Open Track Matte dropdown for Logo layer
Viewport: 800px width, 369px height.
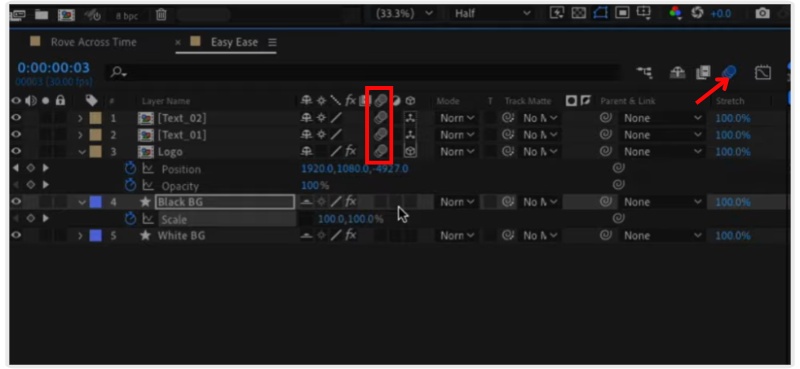pos(540,152)
